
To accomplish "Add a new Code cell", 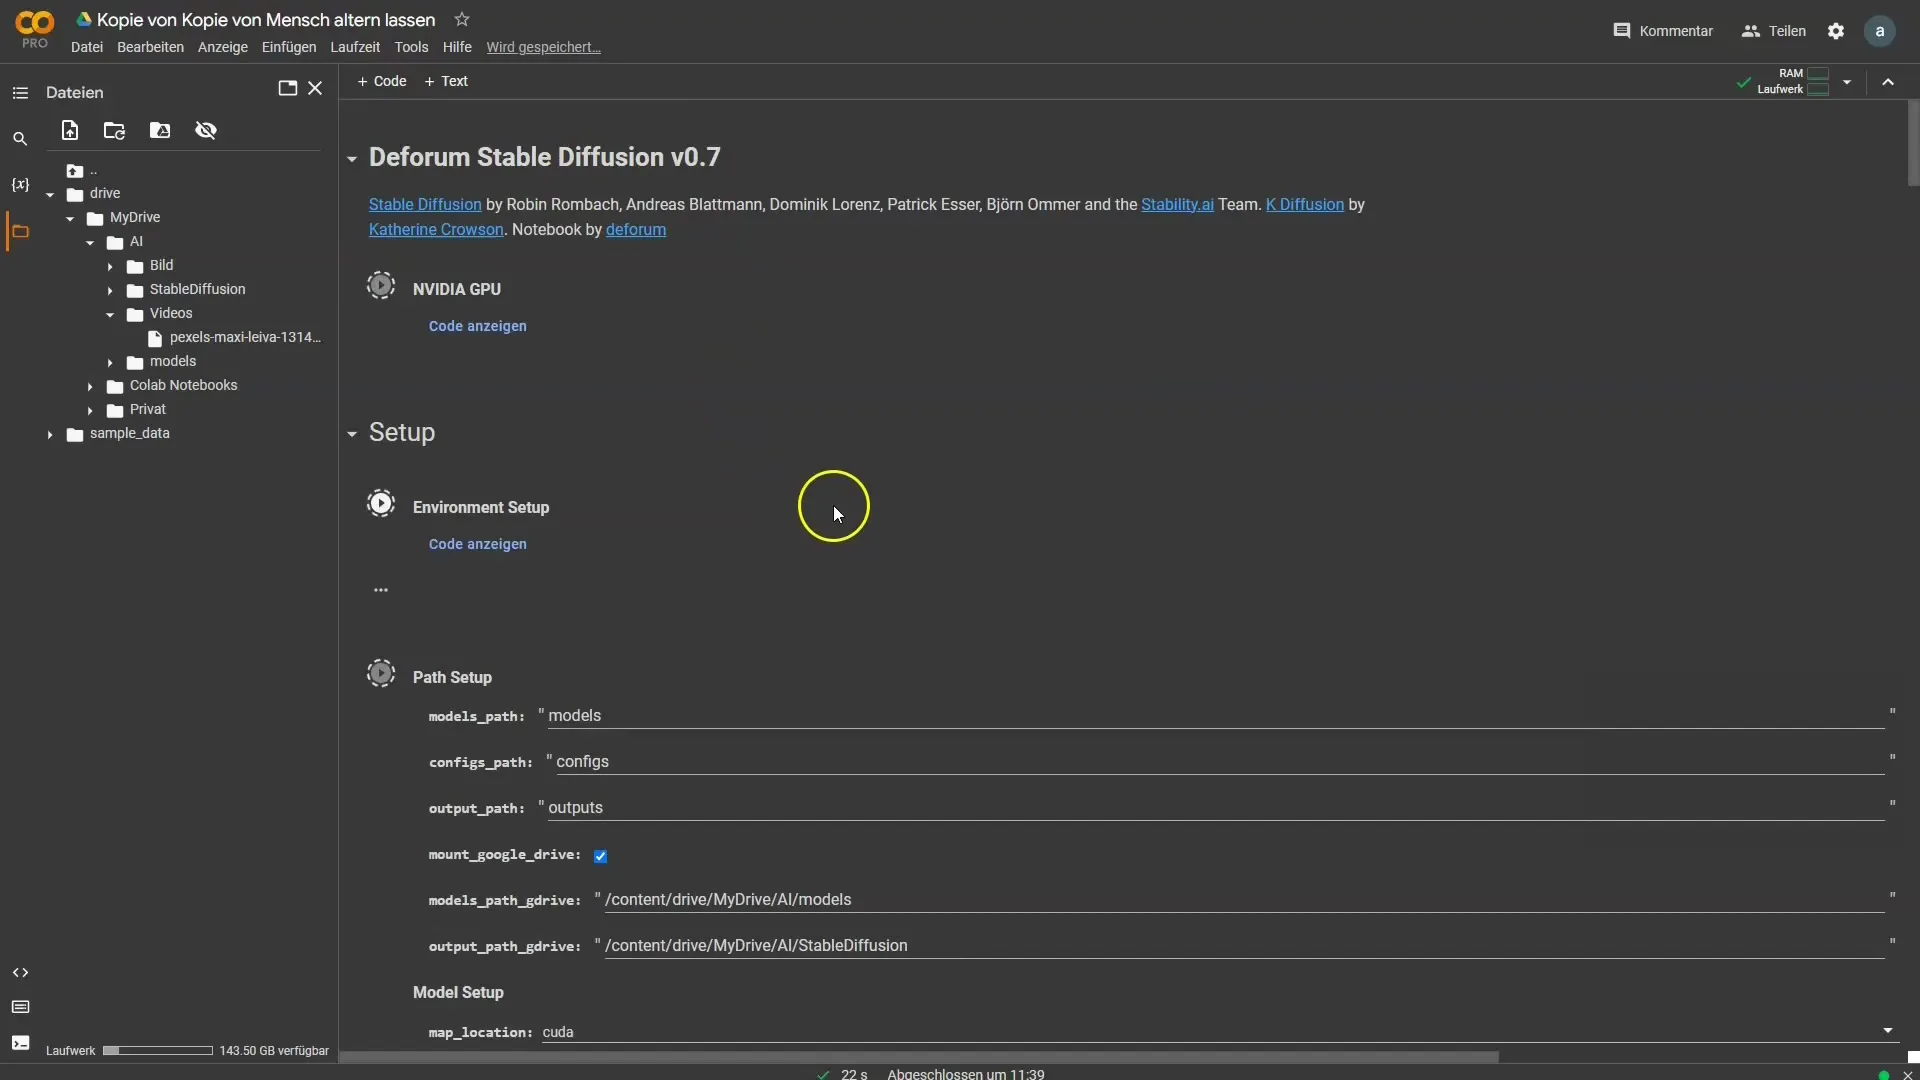I will coord(382,81).
